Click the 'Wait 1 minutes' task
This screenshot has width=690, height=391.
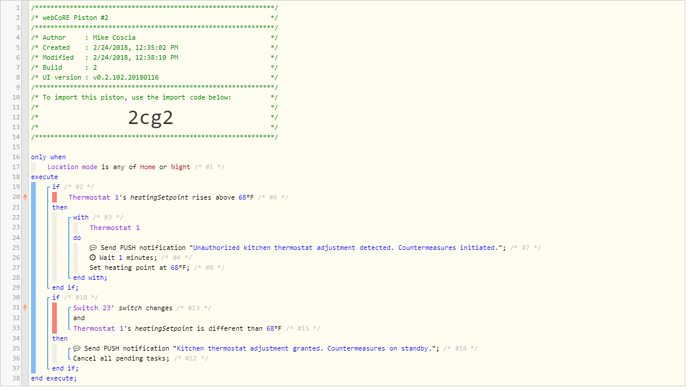coord(128,258)
